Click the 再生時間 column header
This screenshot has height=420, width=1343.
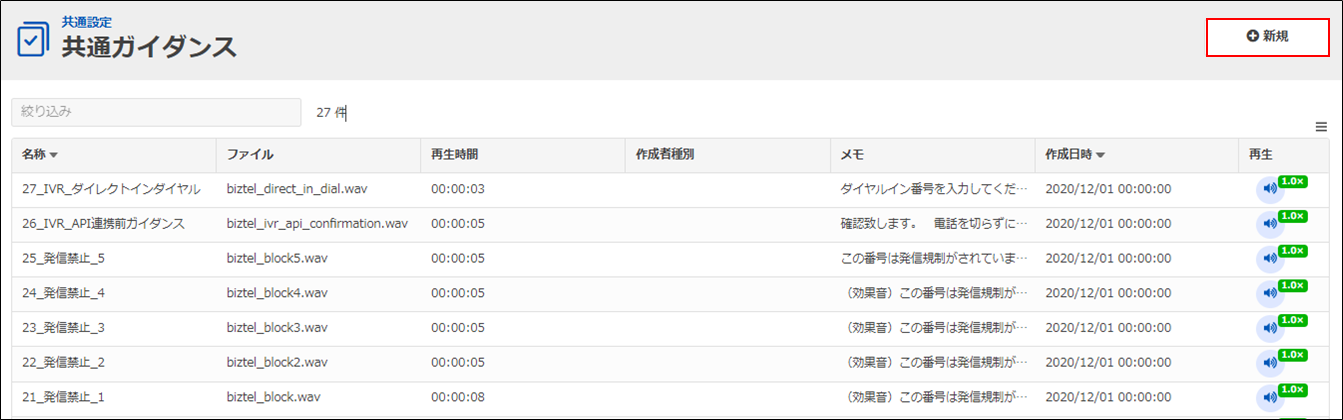click(455, 155)
